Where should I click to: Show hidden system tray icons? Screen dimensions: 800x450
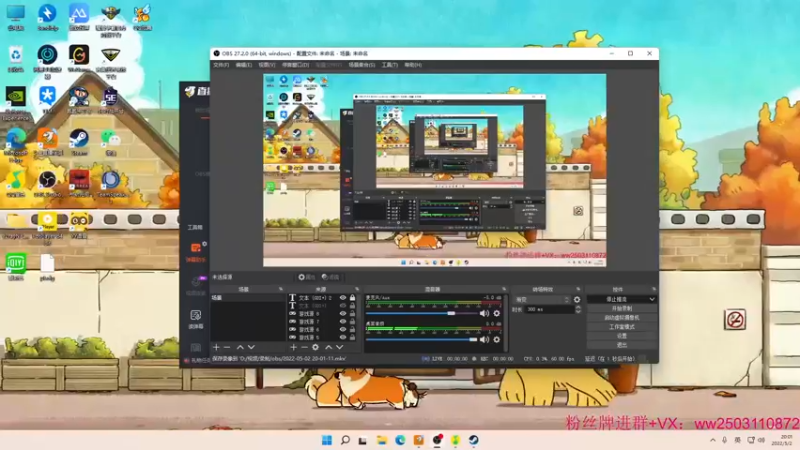(x=712, y=440)
